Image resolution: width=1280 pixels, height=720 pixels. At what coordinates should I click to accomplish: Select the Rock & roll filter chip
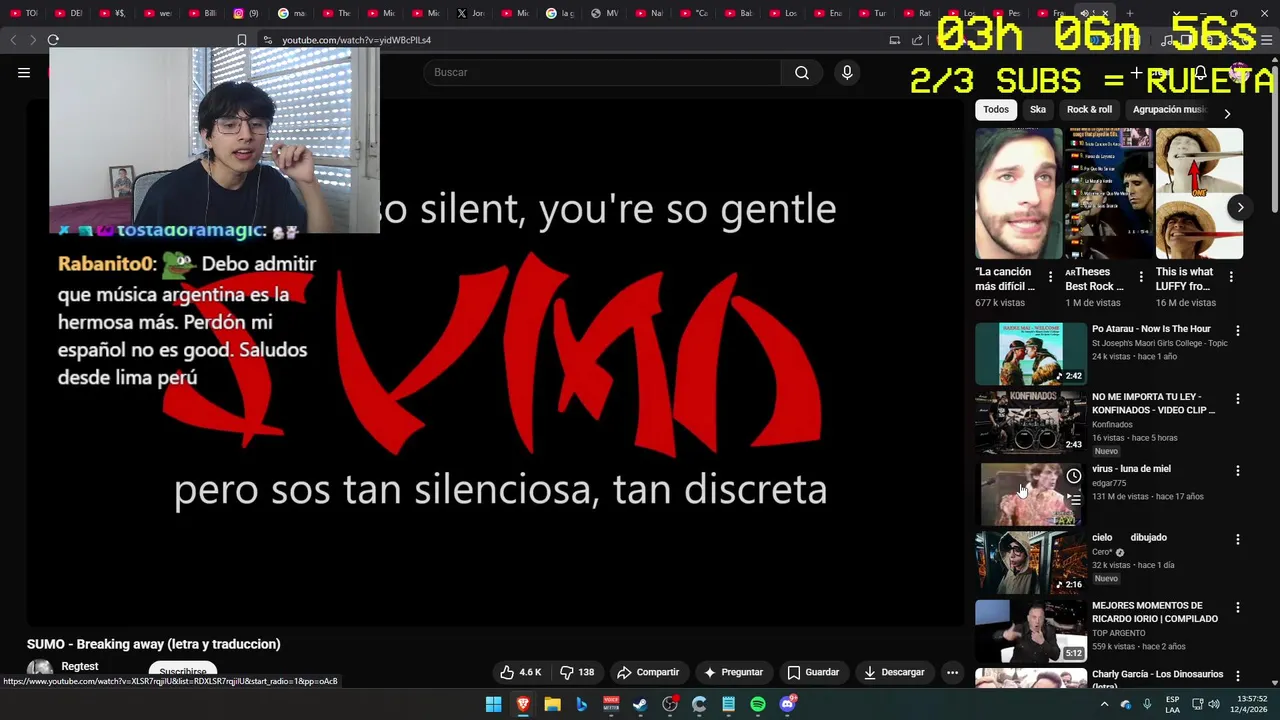point(1089,110)
